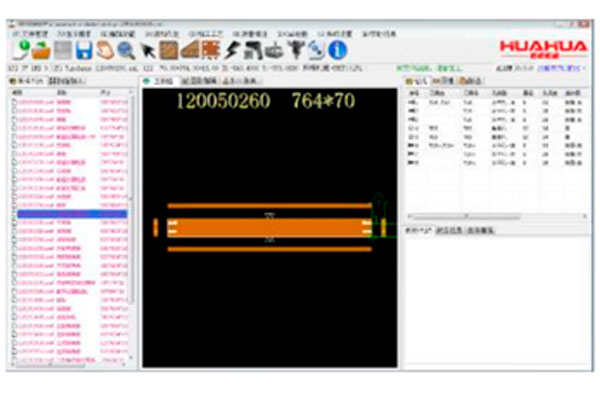Select the hand pan tool

[x=105, y=51]
